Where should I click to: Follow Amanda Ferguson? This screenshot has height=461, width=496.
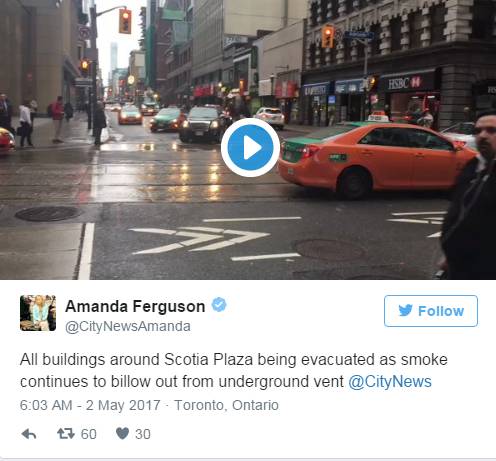431,311
